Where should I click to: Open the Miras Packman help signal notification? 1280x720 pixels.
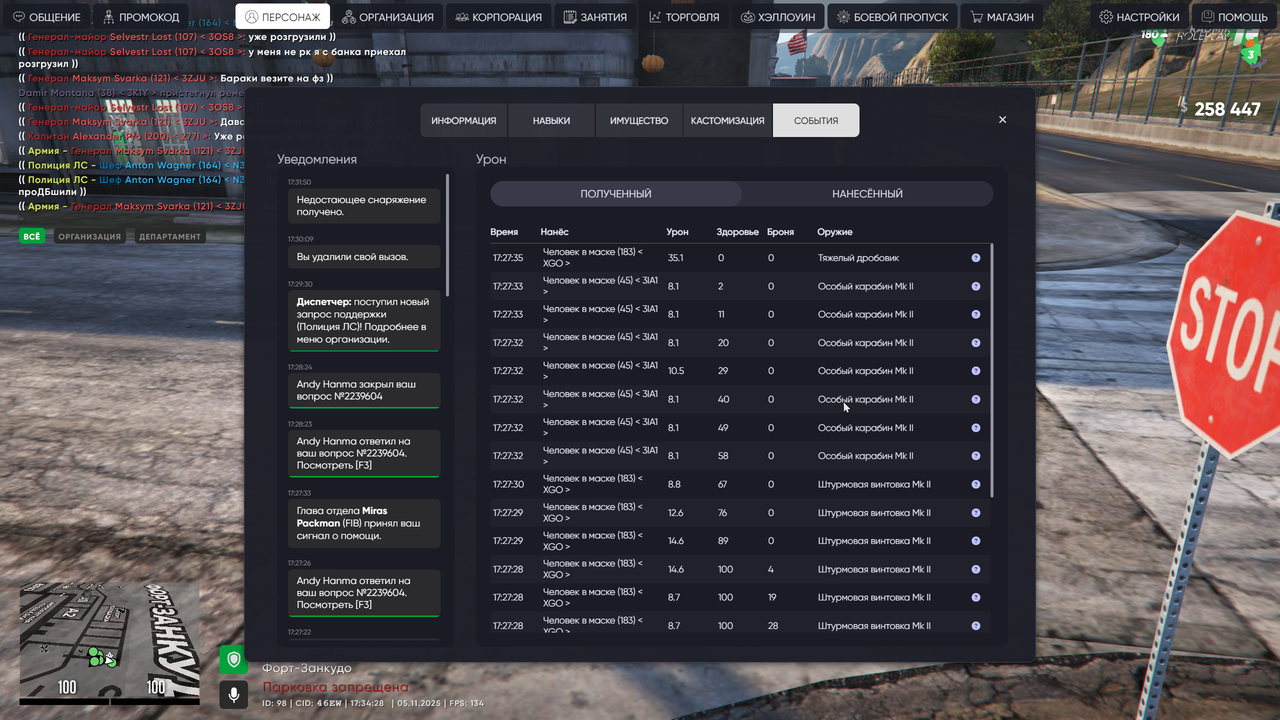364,523
